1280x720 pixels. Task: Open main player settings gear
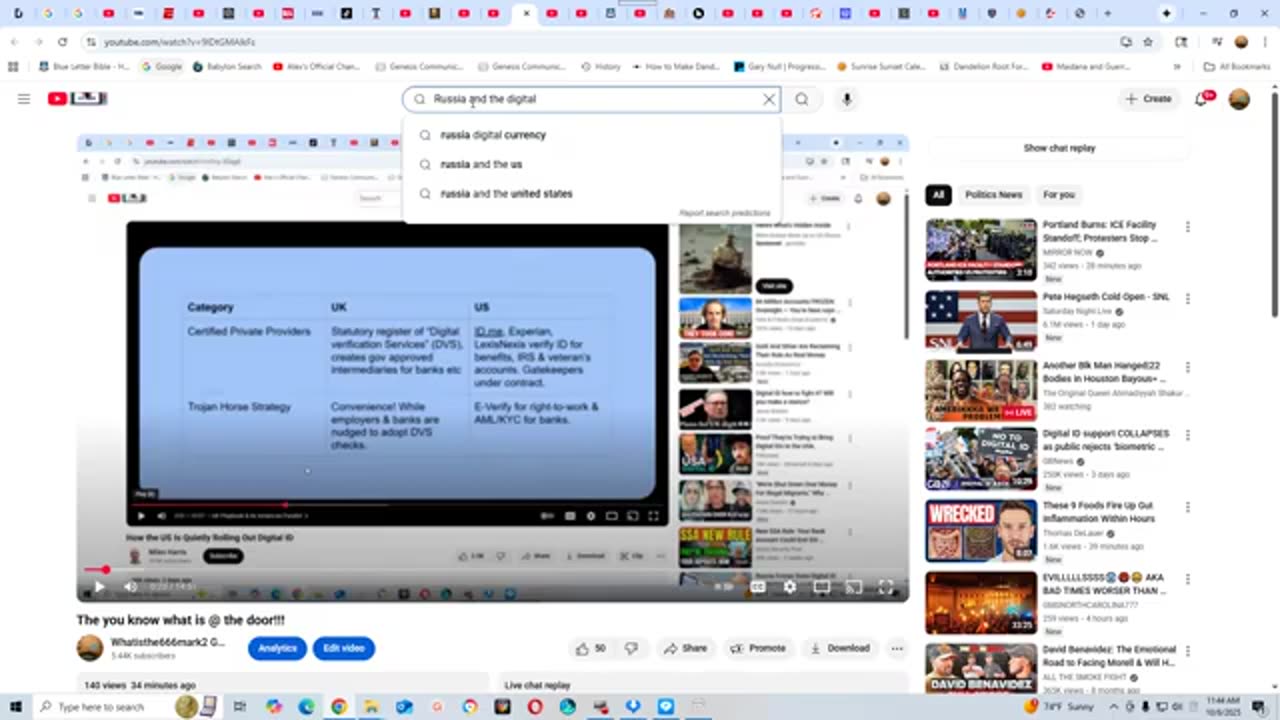click(x=790, y=587)
